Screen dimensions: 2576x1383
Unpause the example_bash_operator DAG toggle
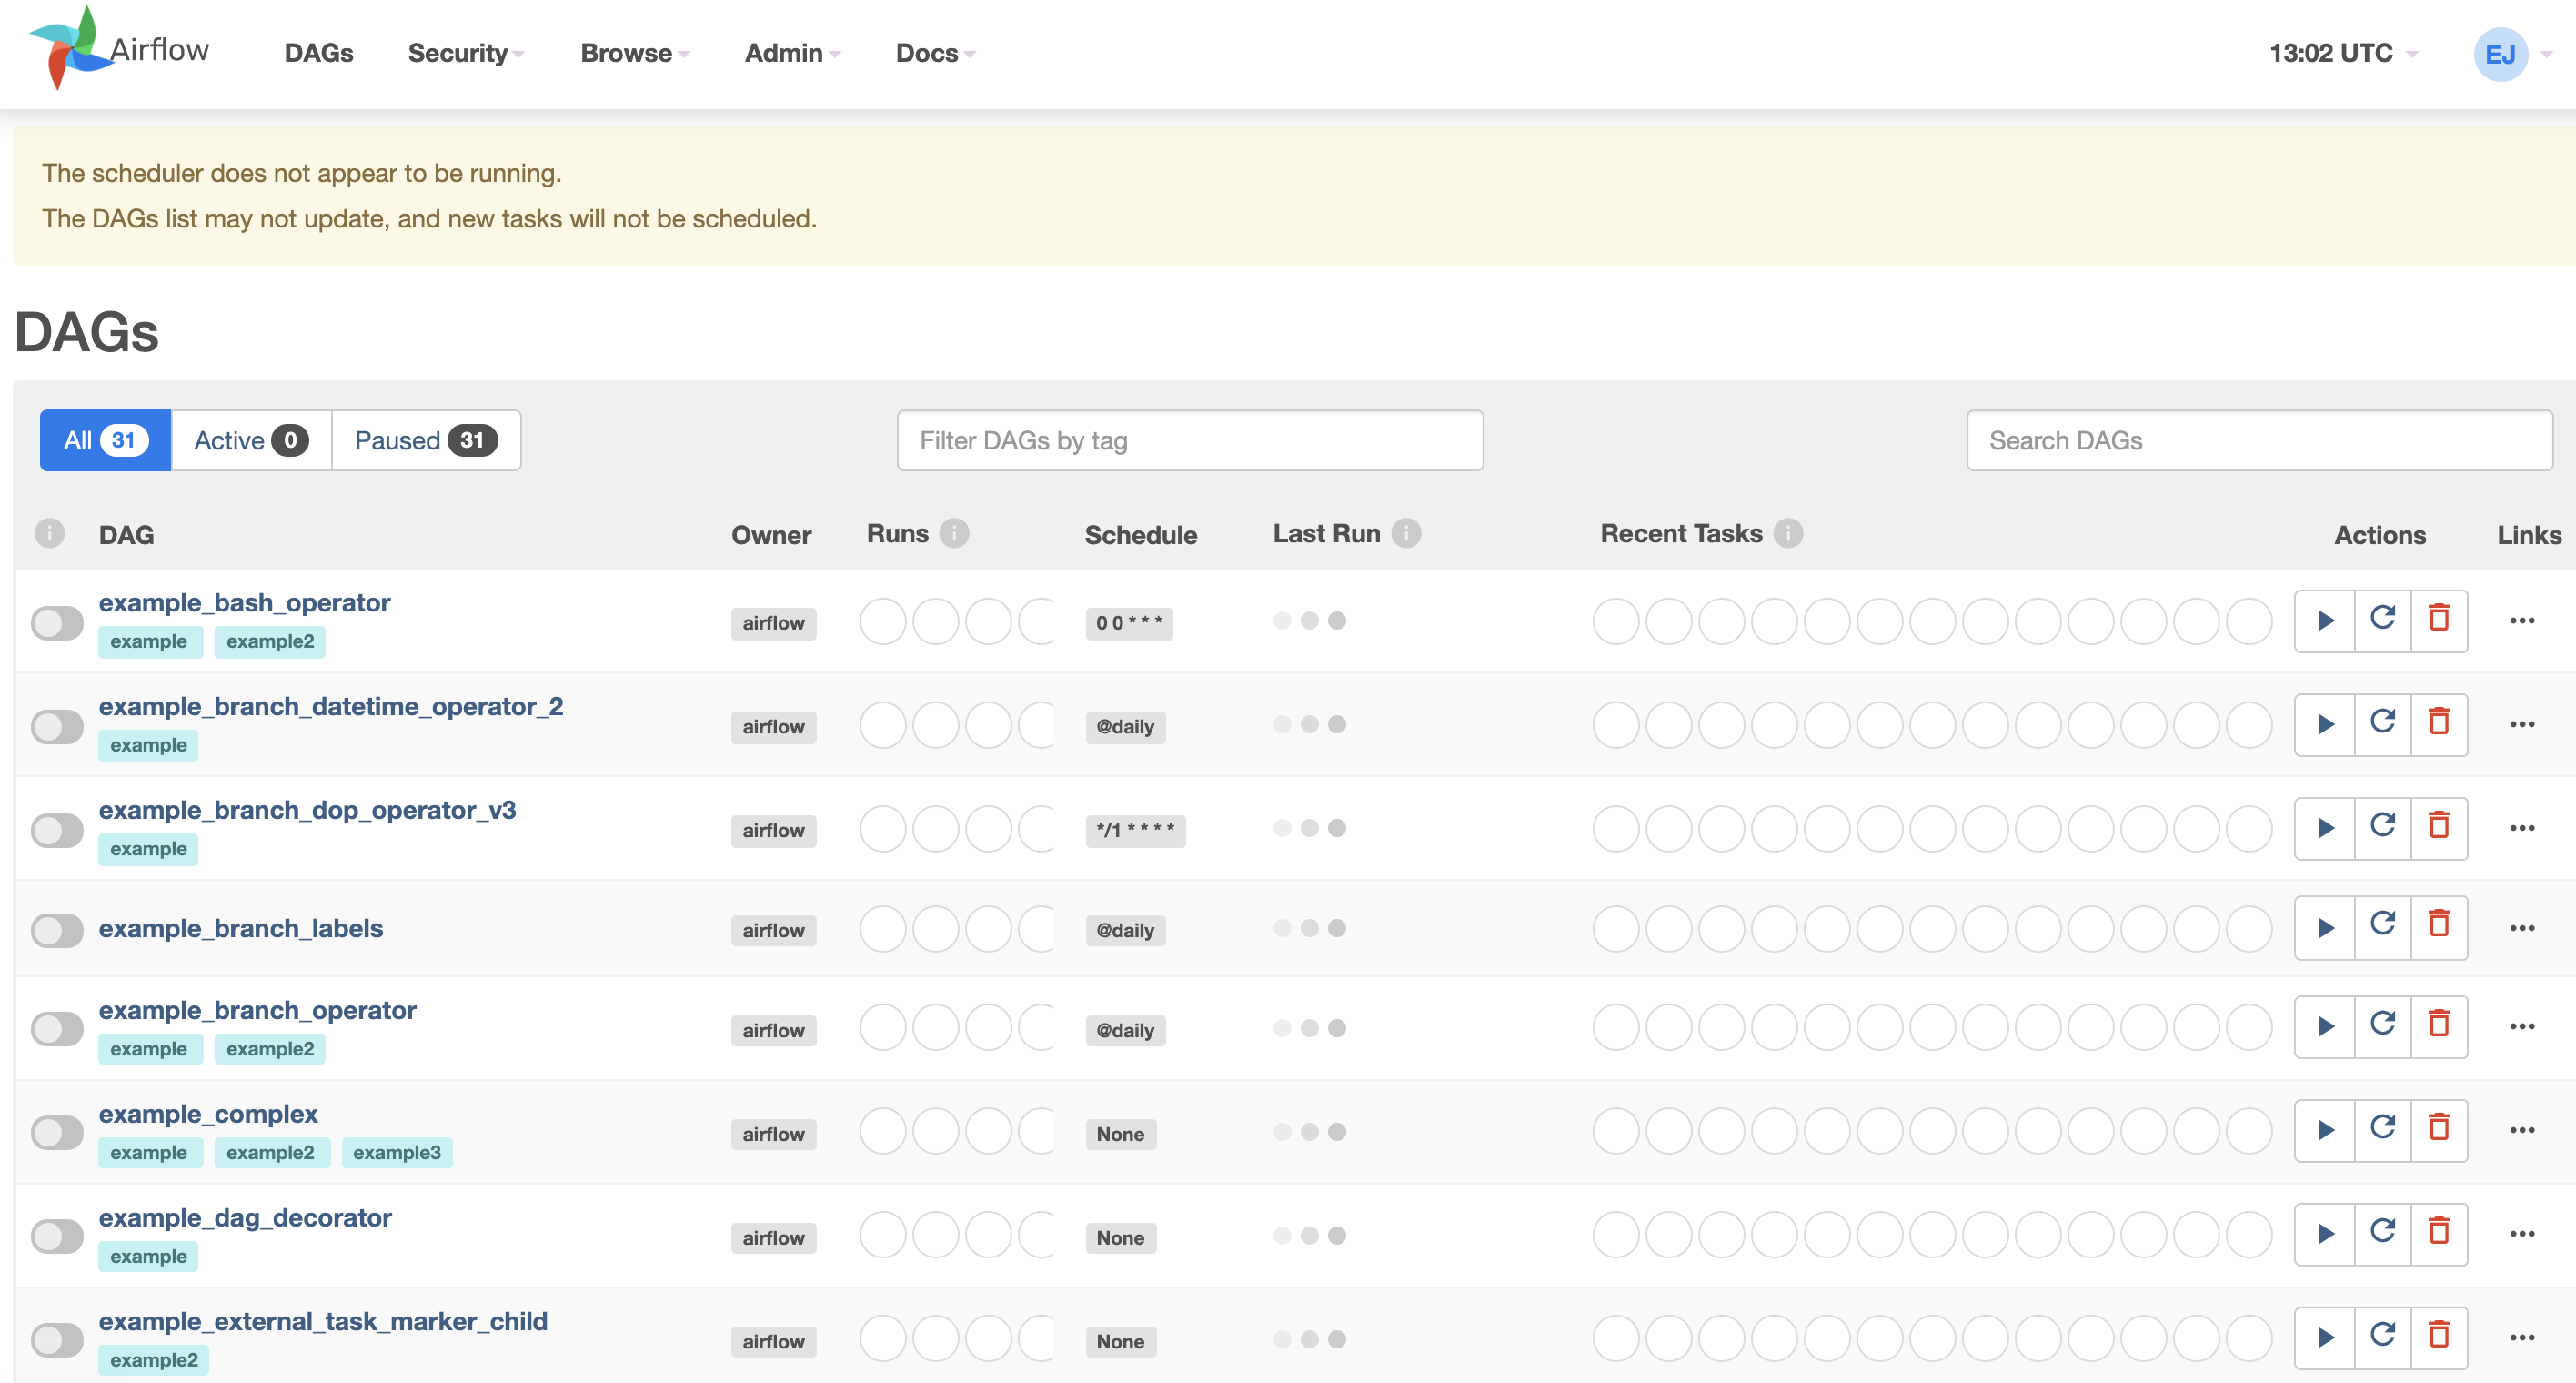click(x=57, y=623)
